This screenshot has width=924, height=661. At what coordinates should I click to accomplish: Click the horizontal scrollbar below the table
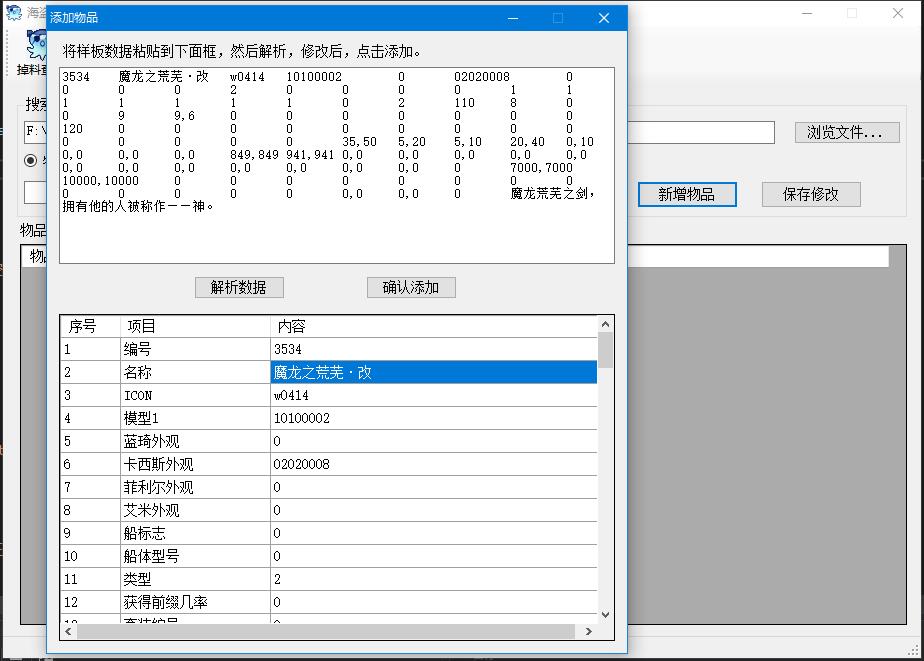coord(330,631)
